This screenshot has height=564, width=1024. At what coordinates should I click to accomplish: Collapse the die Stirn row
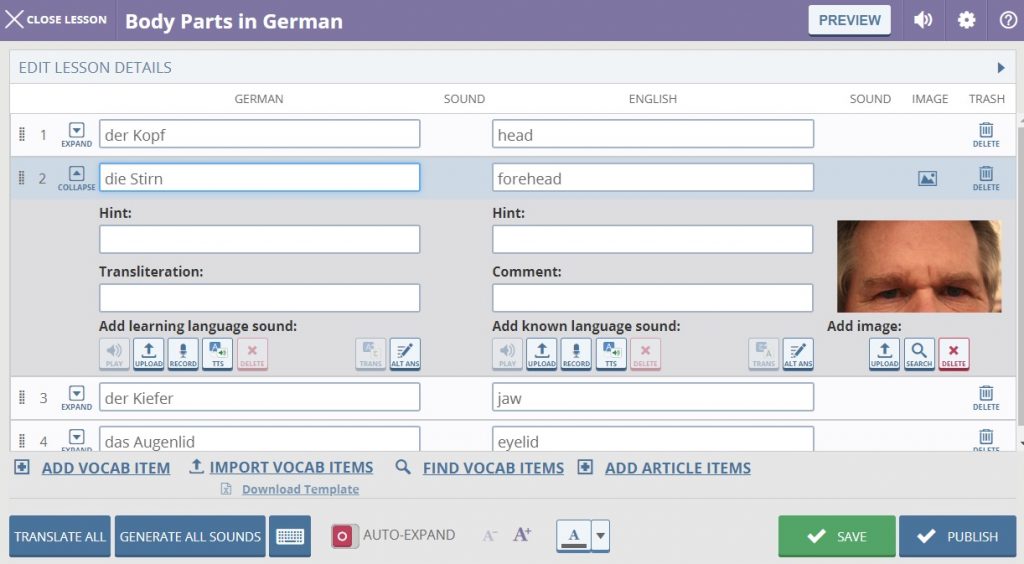point(77,177)
